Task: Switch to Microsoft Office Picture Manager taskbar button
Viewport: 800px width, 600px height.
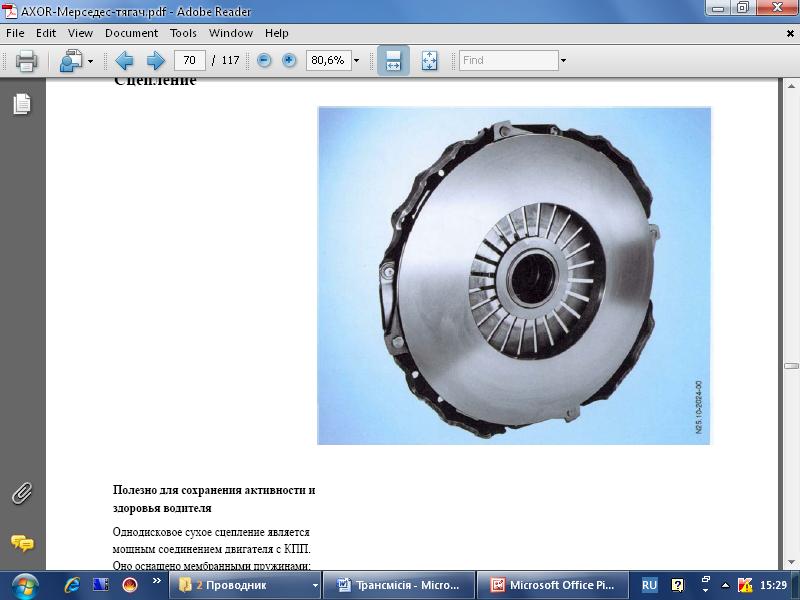Action: pyautogui.click(x=553, y=585)
